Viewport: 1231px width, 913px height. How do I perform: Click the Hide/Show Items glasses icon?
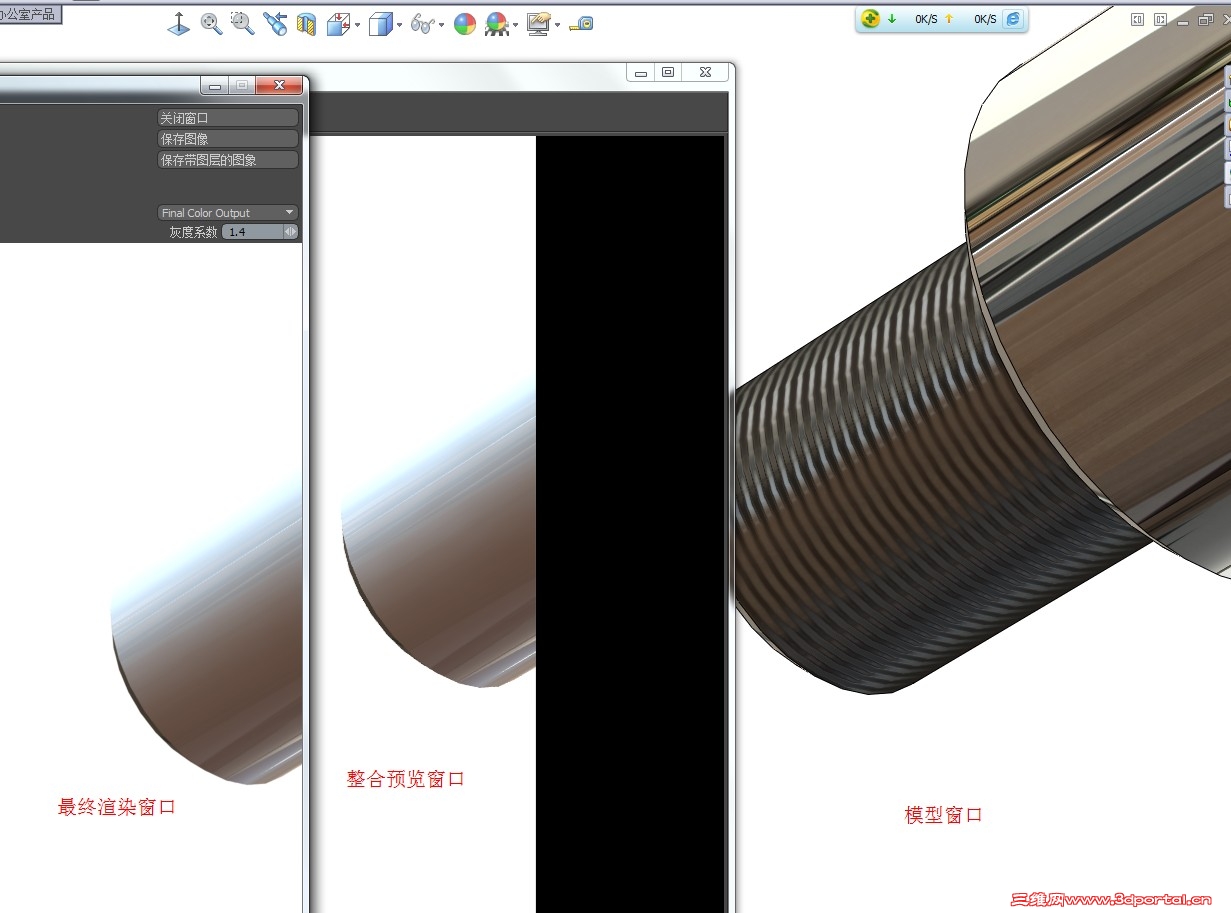coord(423,25)
